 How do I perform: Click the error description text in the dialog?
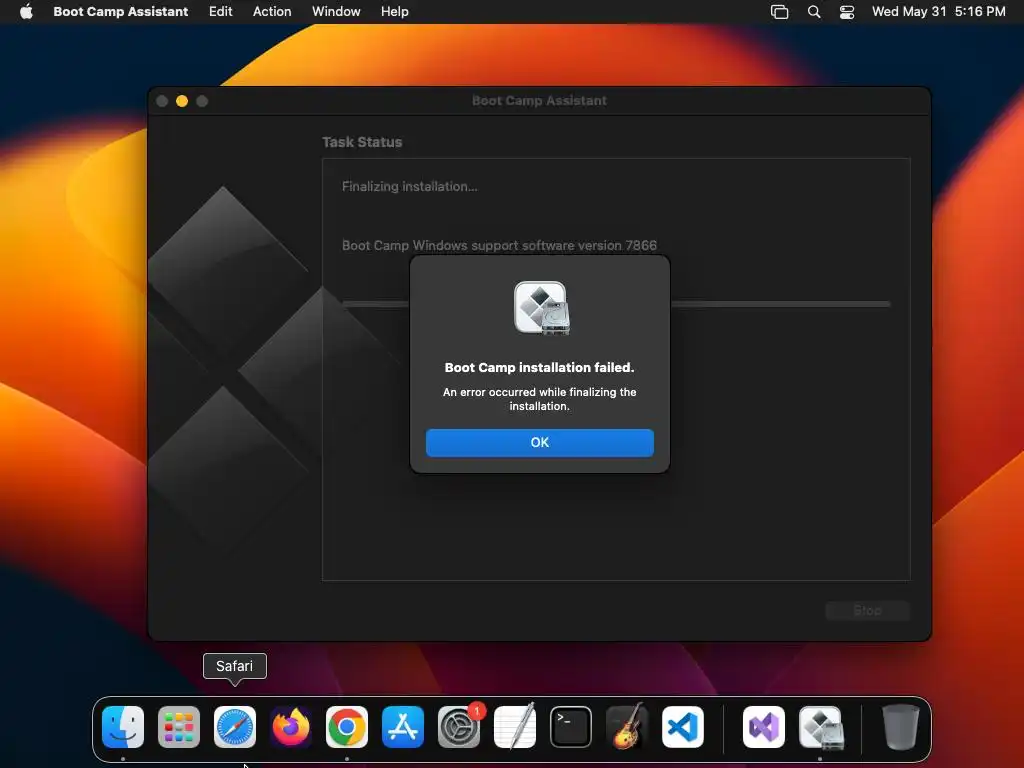(539, 399)
